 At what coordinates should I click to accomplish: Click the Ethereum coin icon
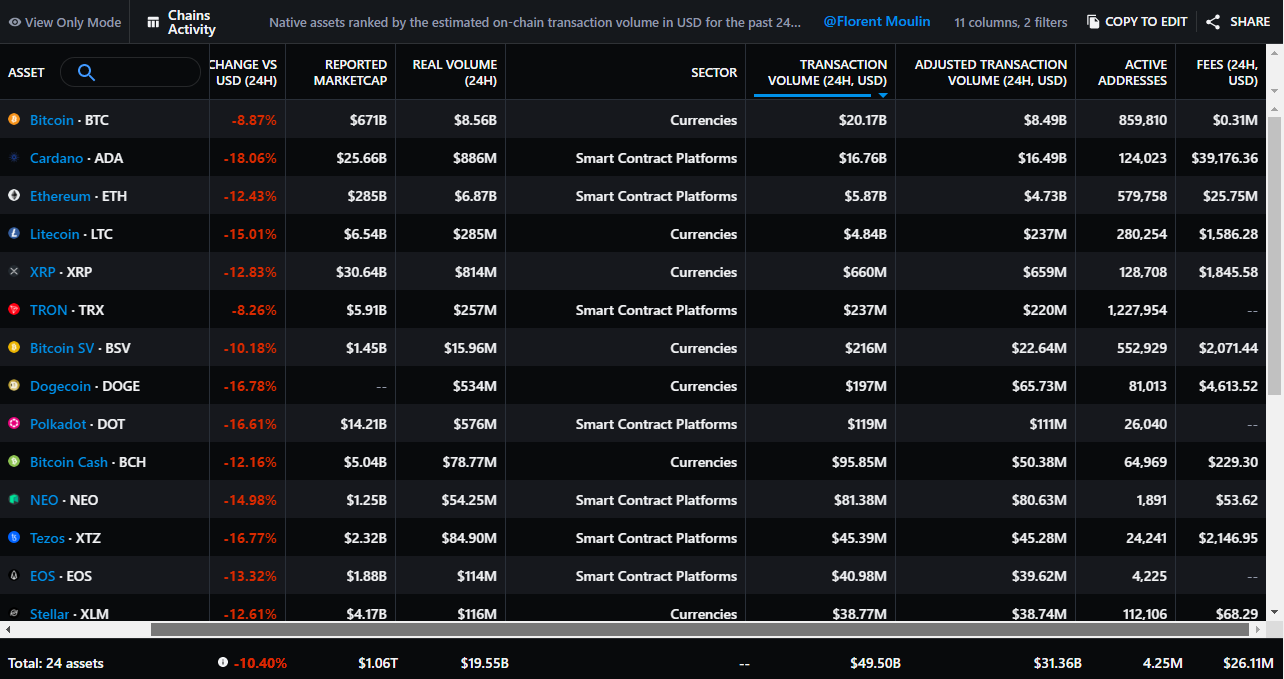point(14,196)
